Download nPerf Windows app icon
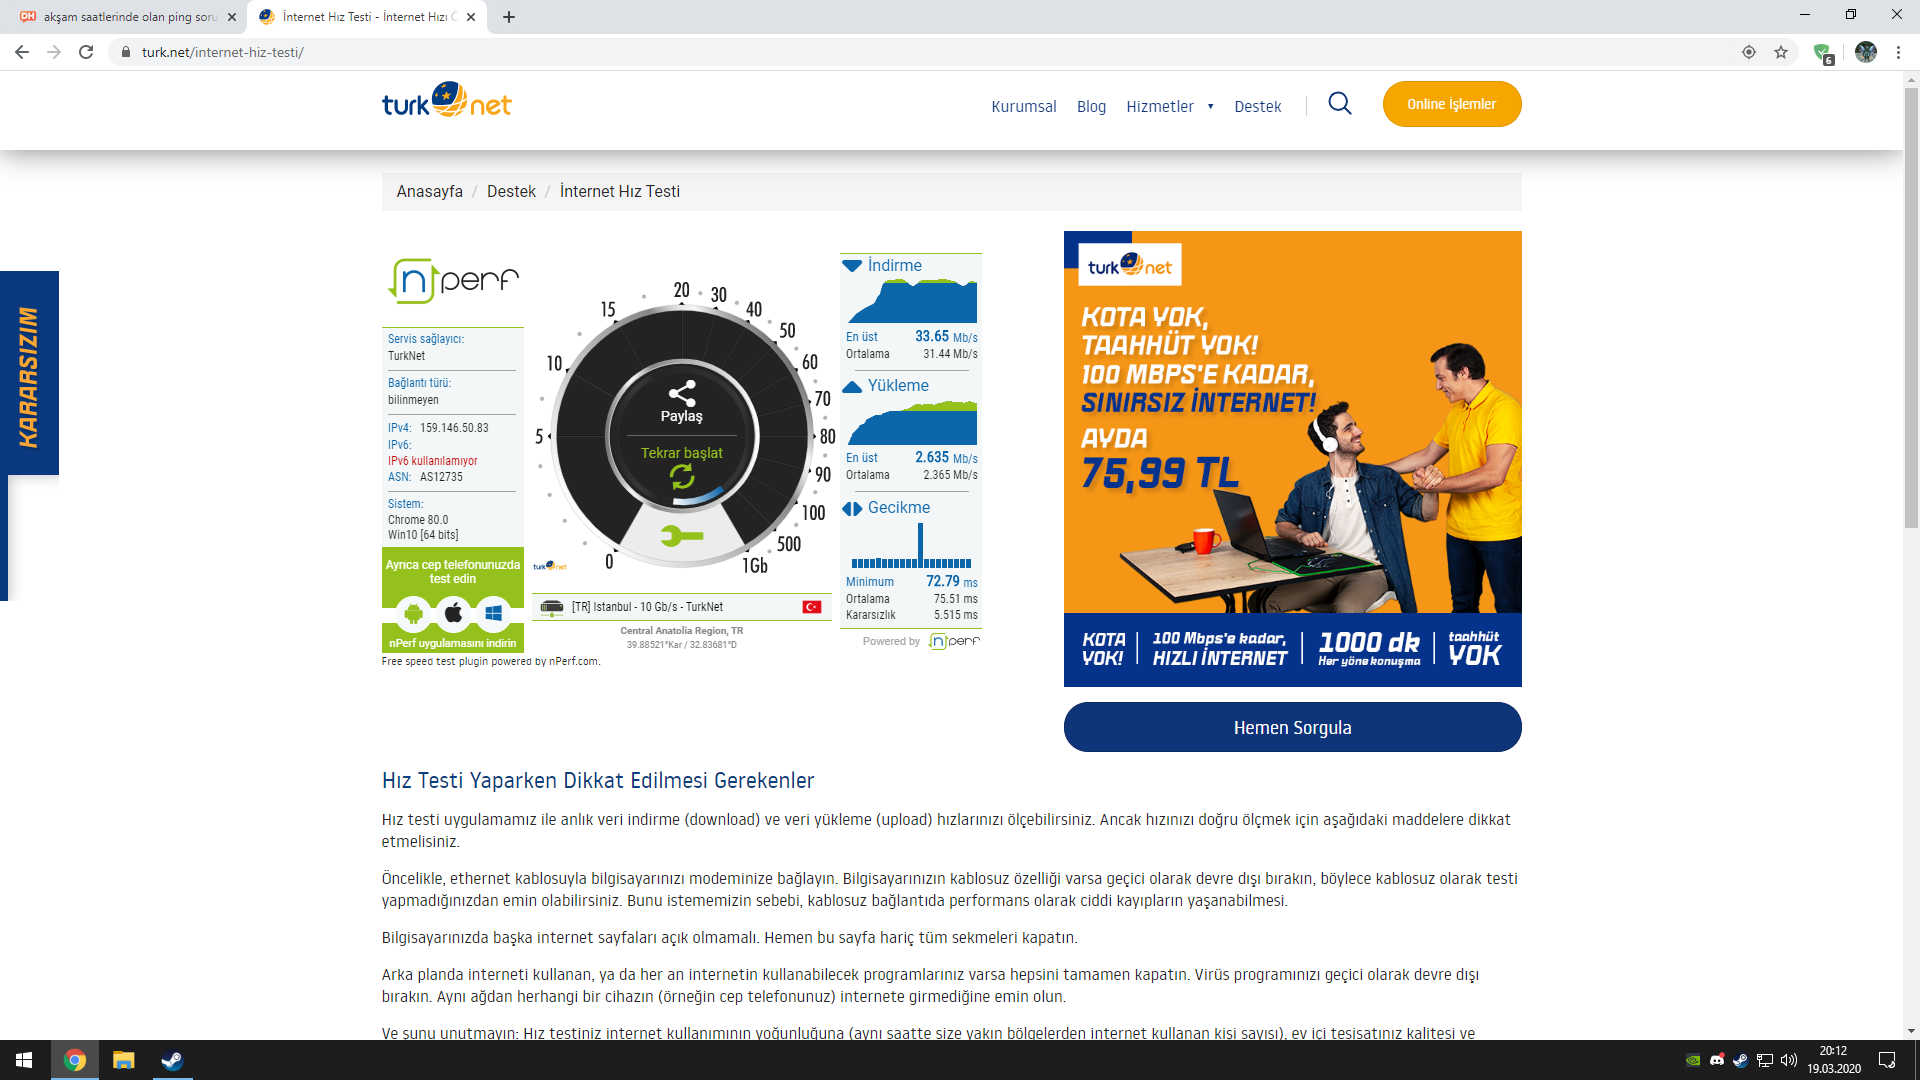 tap(493, 613)
